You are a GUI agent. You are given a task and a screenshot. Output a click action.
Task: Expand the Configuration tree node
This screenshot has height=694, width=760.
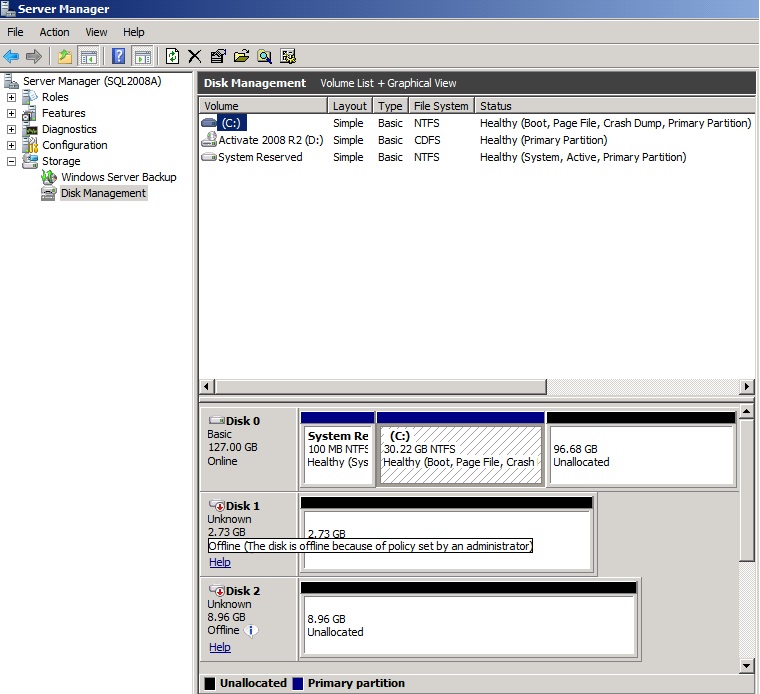coord(11,145)
